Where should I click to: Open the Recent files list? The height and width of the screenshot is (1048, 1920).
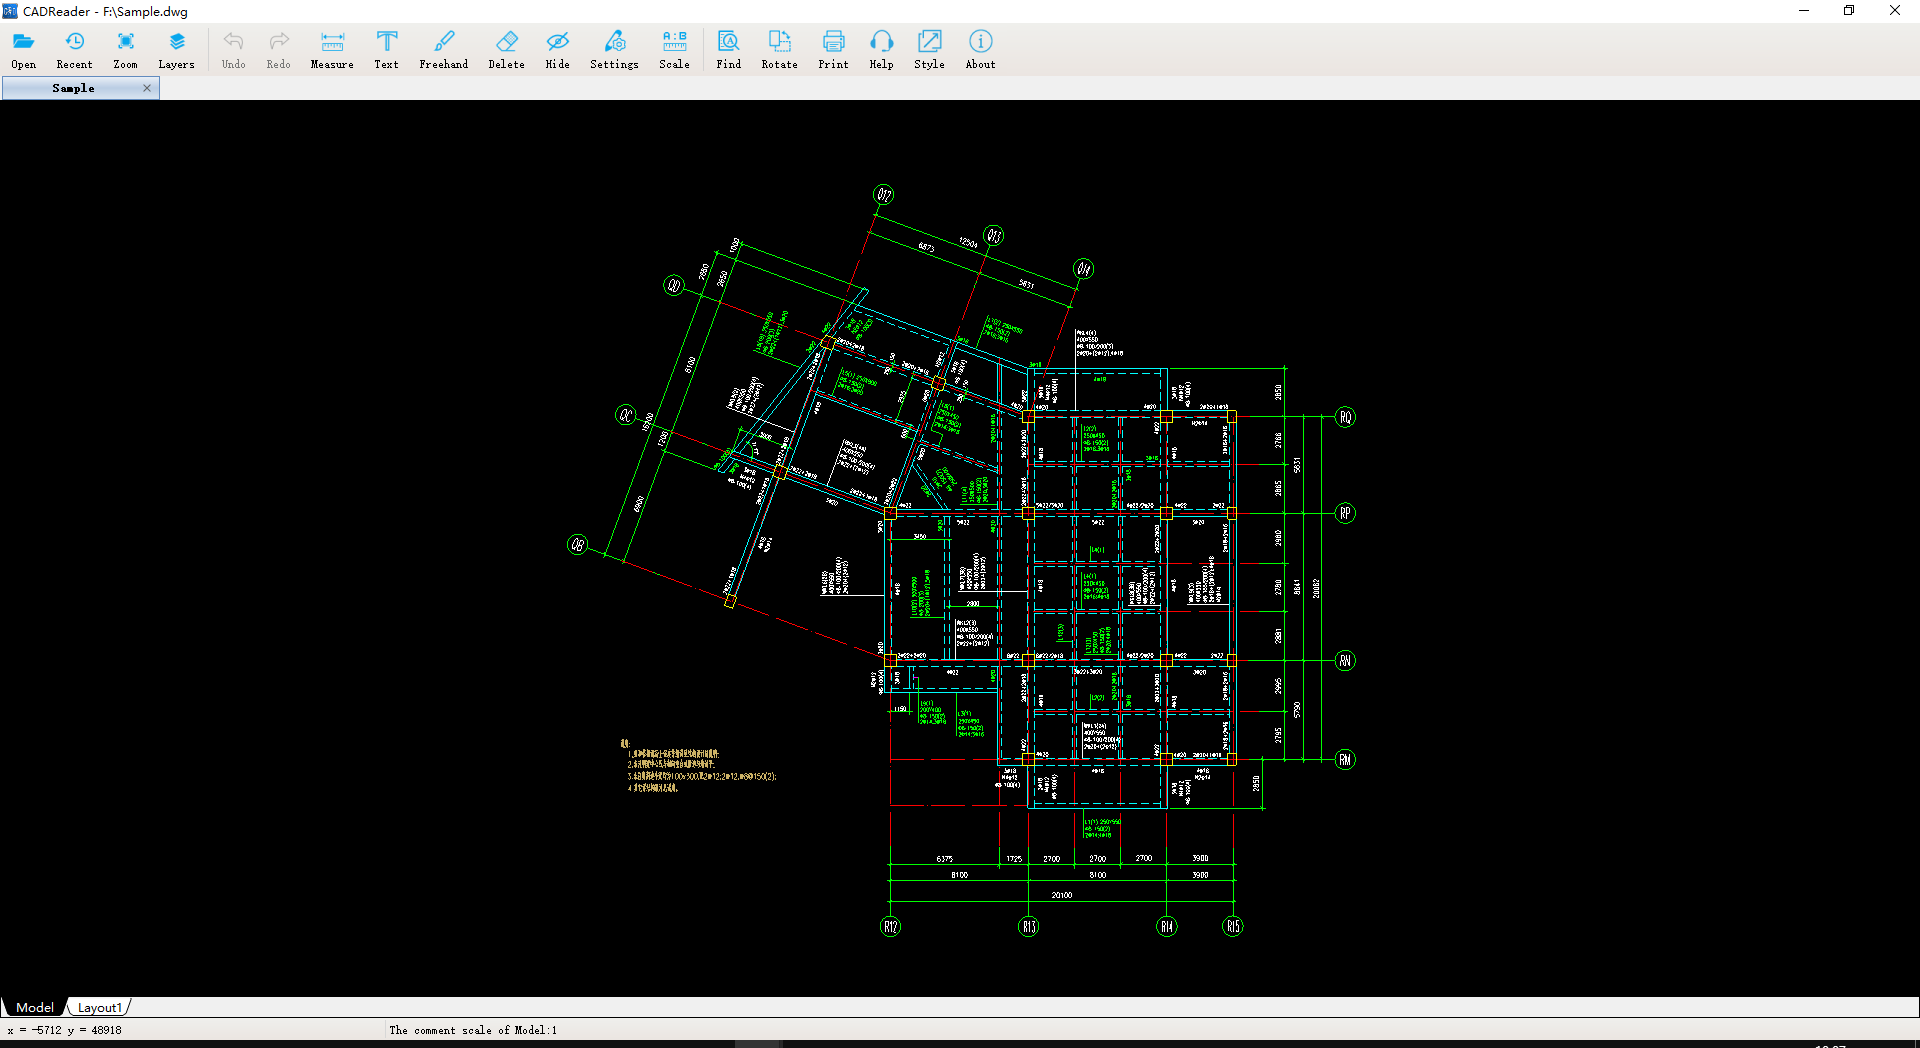coord(74,48)
